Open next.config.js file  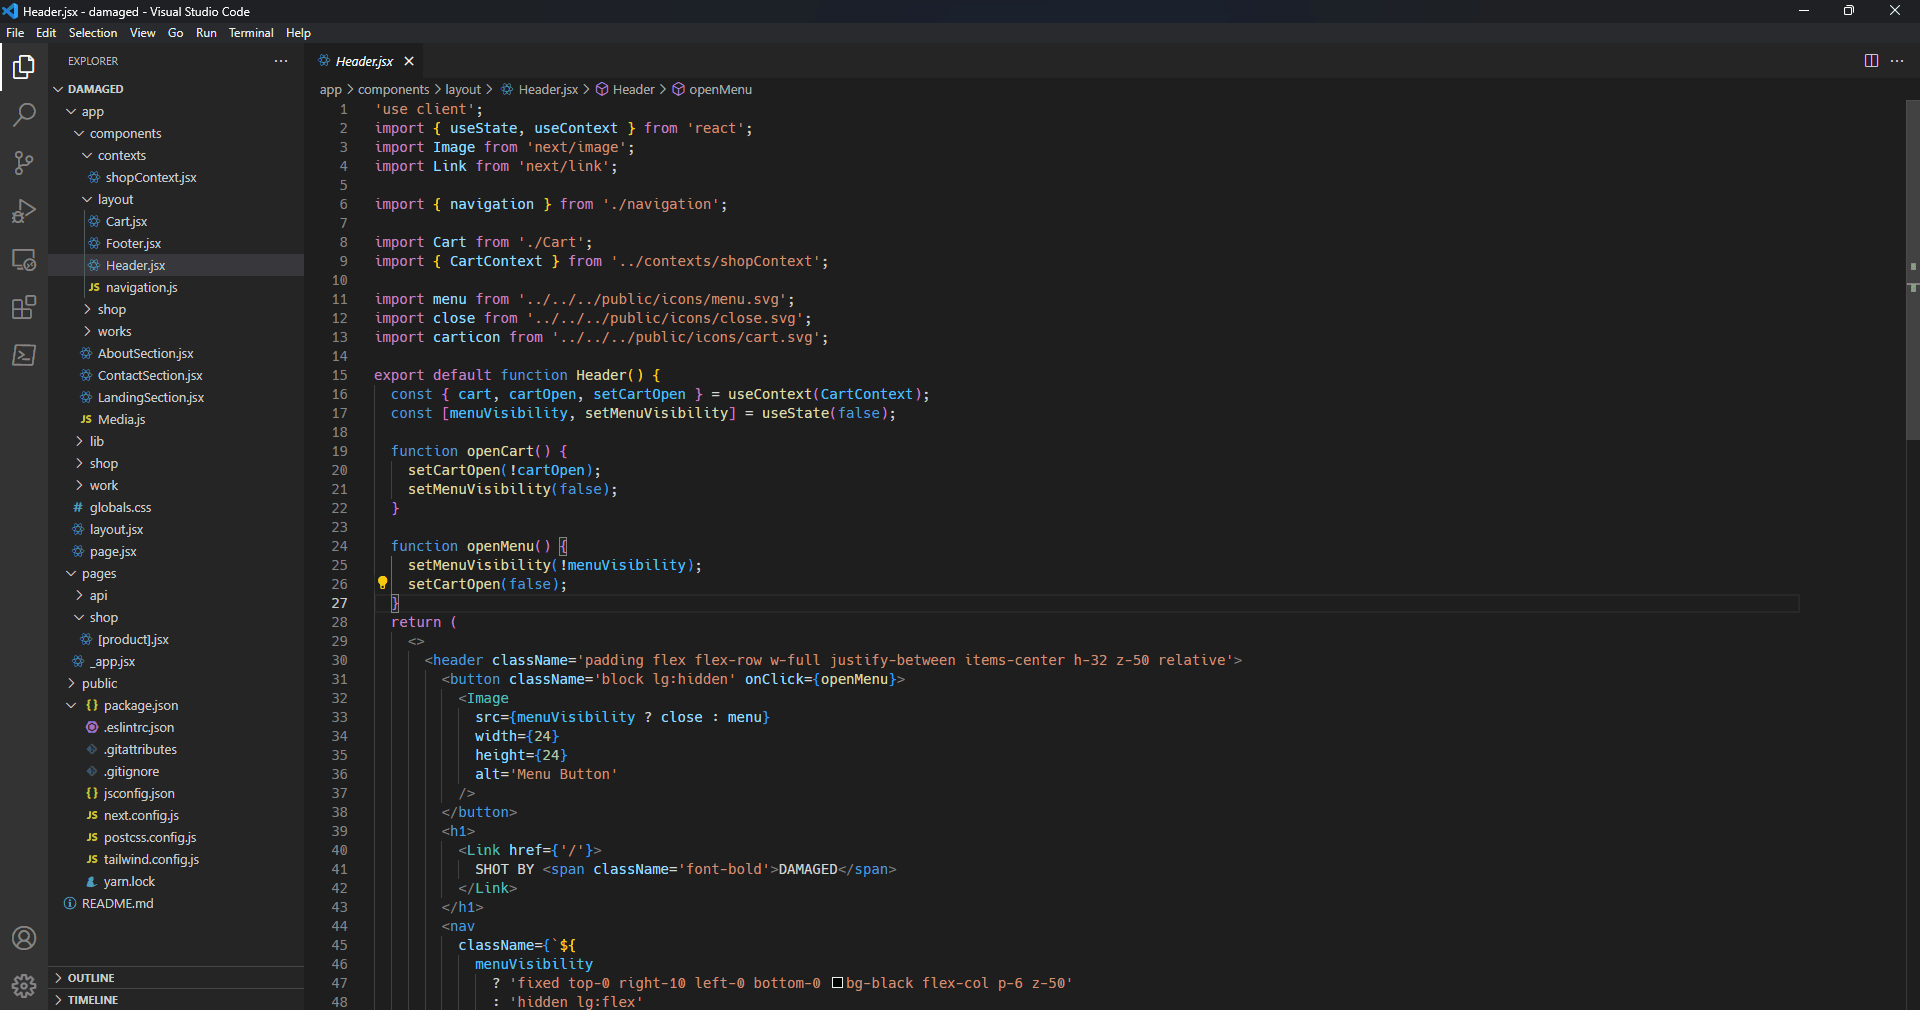(176, 815)
